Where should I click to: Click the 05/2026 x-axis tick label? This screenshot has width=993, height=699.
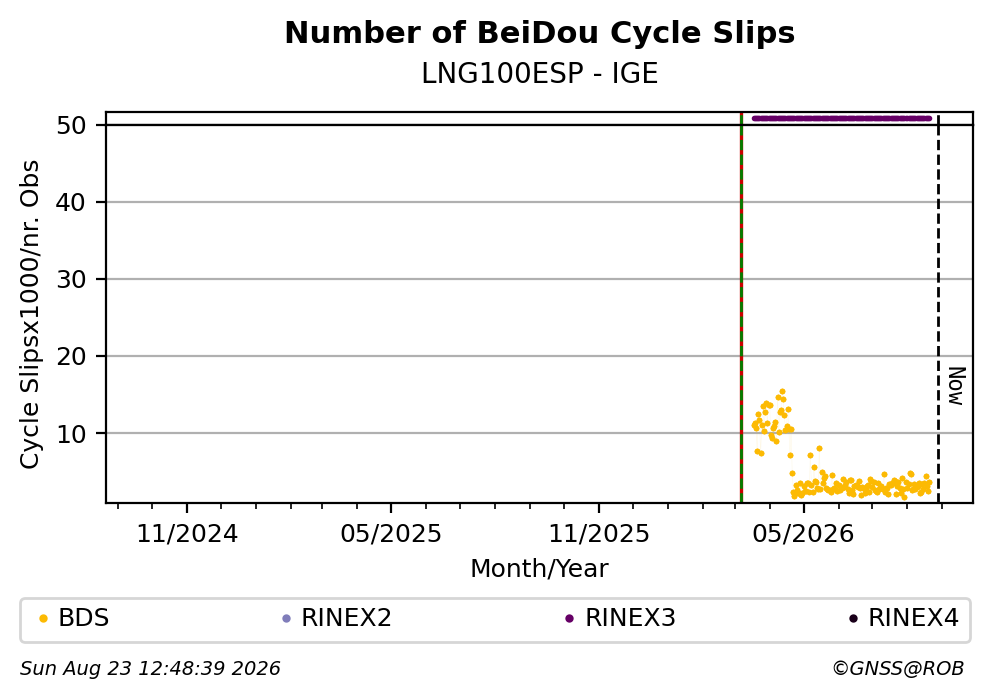(x=803, y=534)
